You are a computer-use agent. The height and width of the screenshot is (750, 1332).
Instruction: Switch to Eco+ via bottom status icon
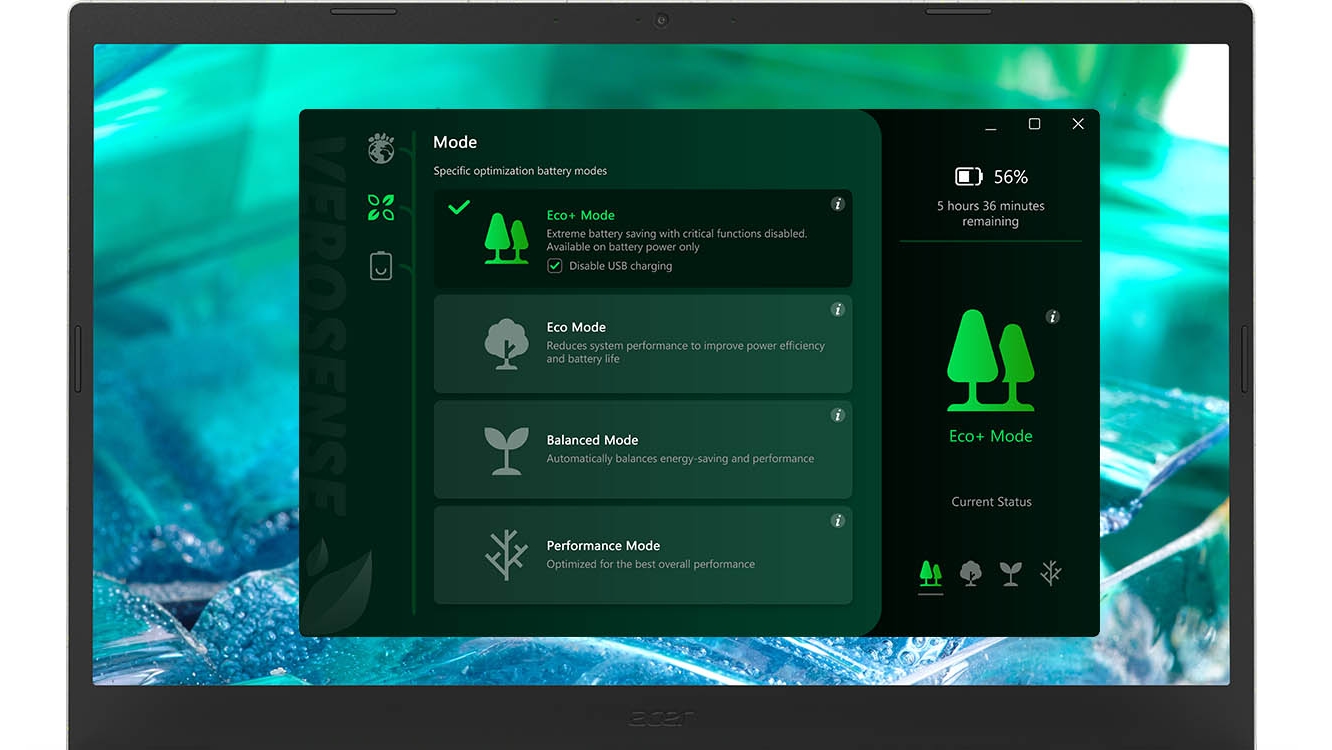pos(931,573)
